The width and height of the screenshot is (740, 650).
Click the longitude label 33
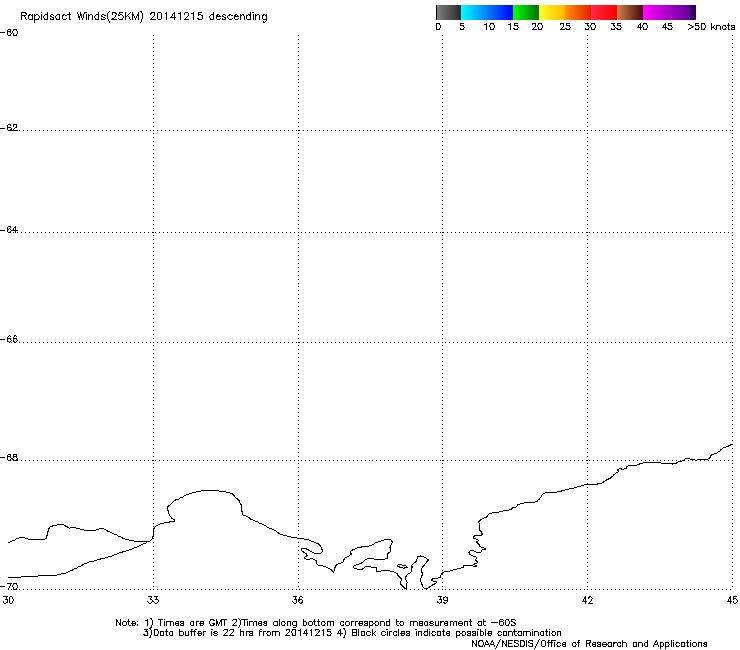point(153,600)
